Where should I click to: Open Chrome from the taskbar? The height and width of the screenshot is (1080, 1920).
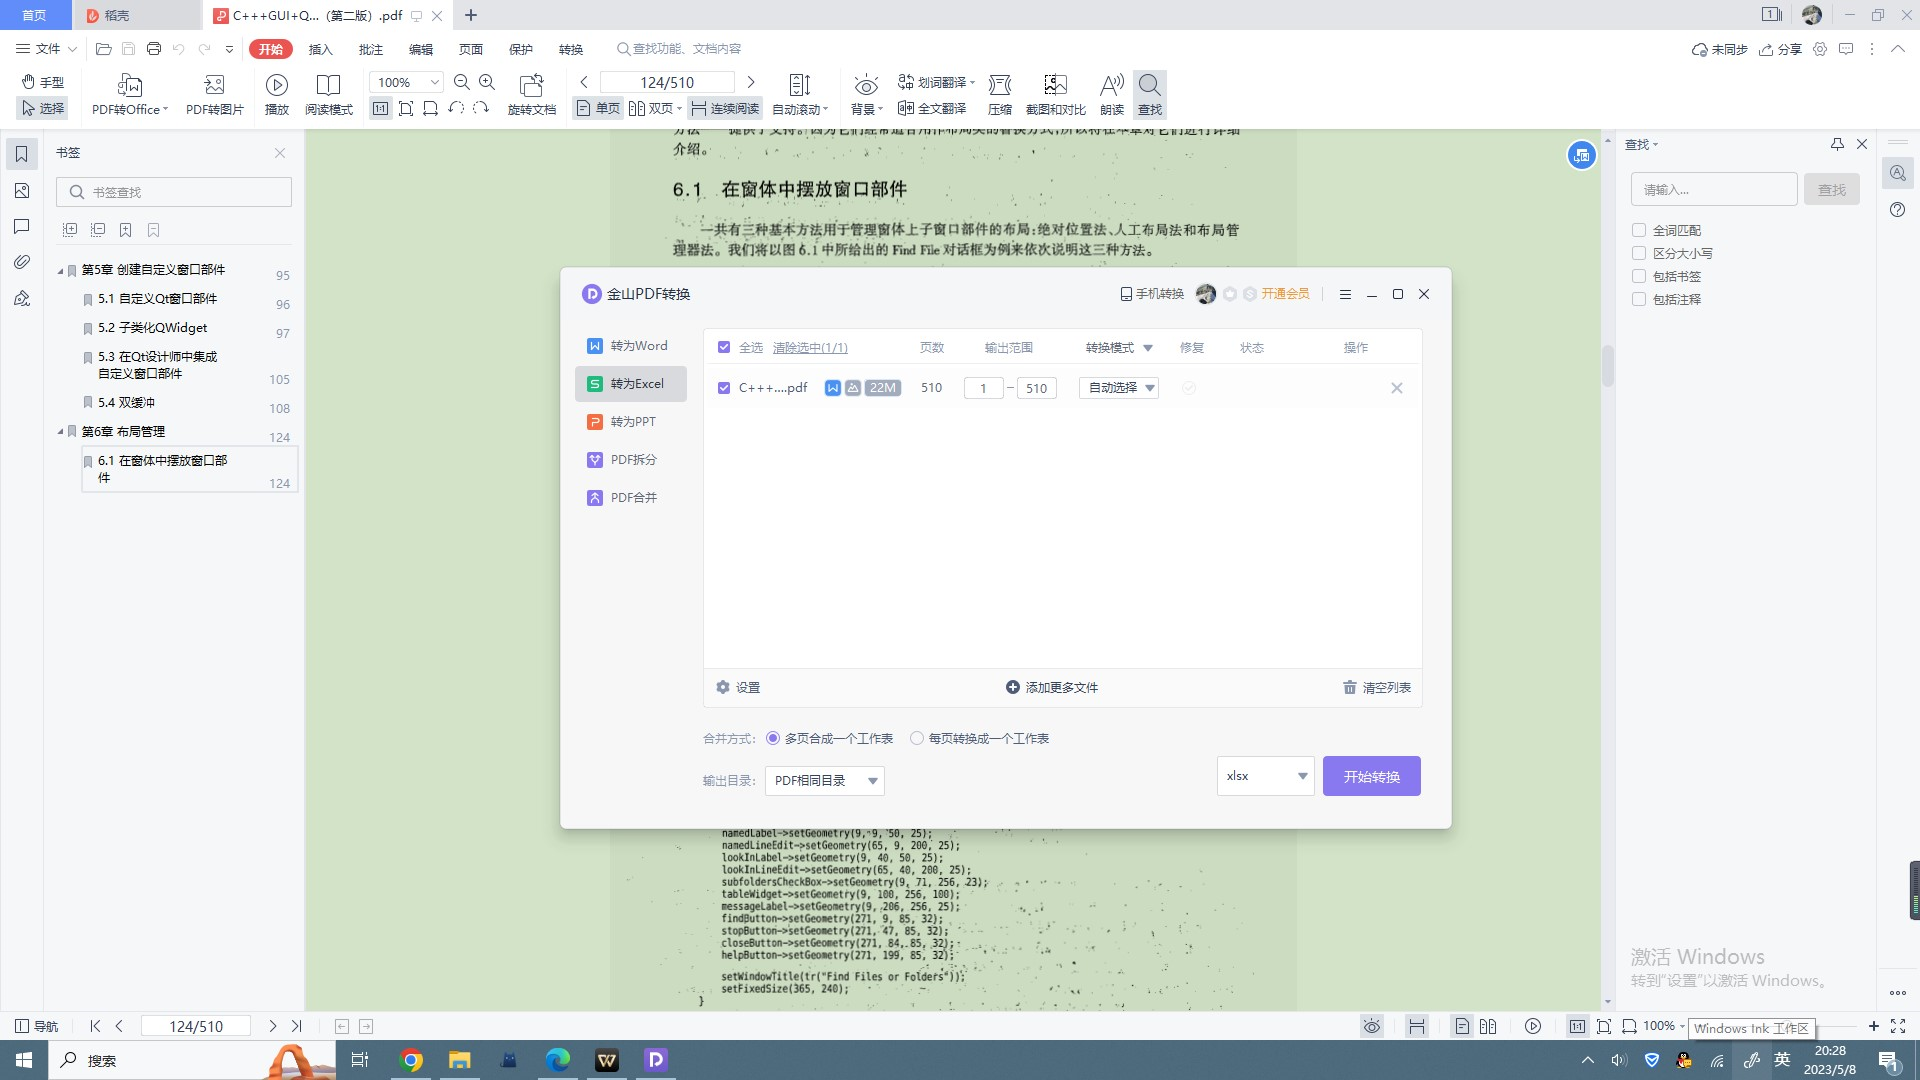(x=411, y=1060)
